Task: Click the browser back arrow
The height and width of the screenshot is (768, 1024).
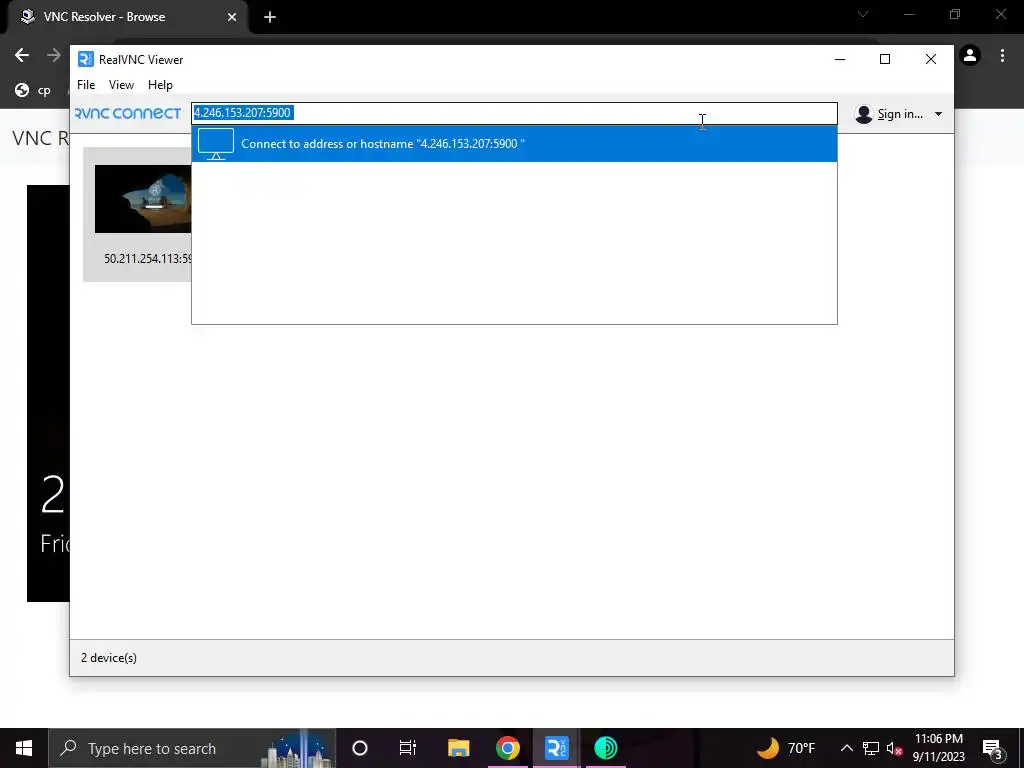Action: [x=22, y=56]
